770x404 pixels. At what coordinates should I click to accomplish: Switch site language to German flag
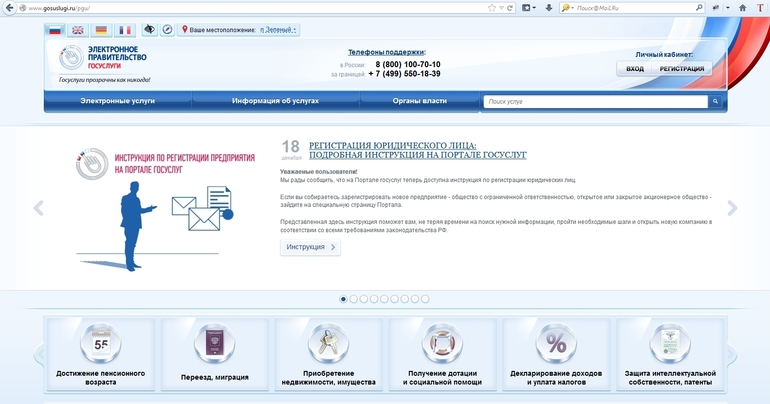(x=101, y=30)
